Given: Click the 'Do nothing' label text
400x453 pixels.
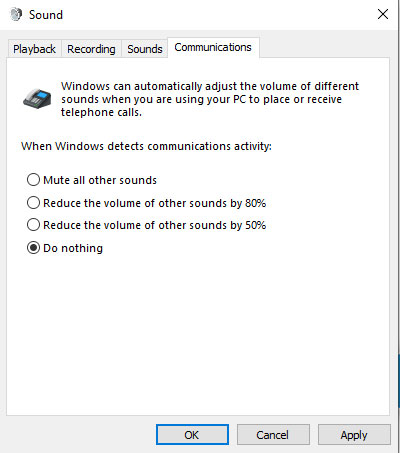Looking at the screenshot, I should click(73, 248).
